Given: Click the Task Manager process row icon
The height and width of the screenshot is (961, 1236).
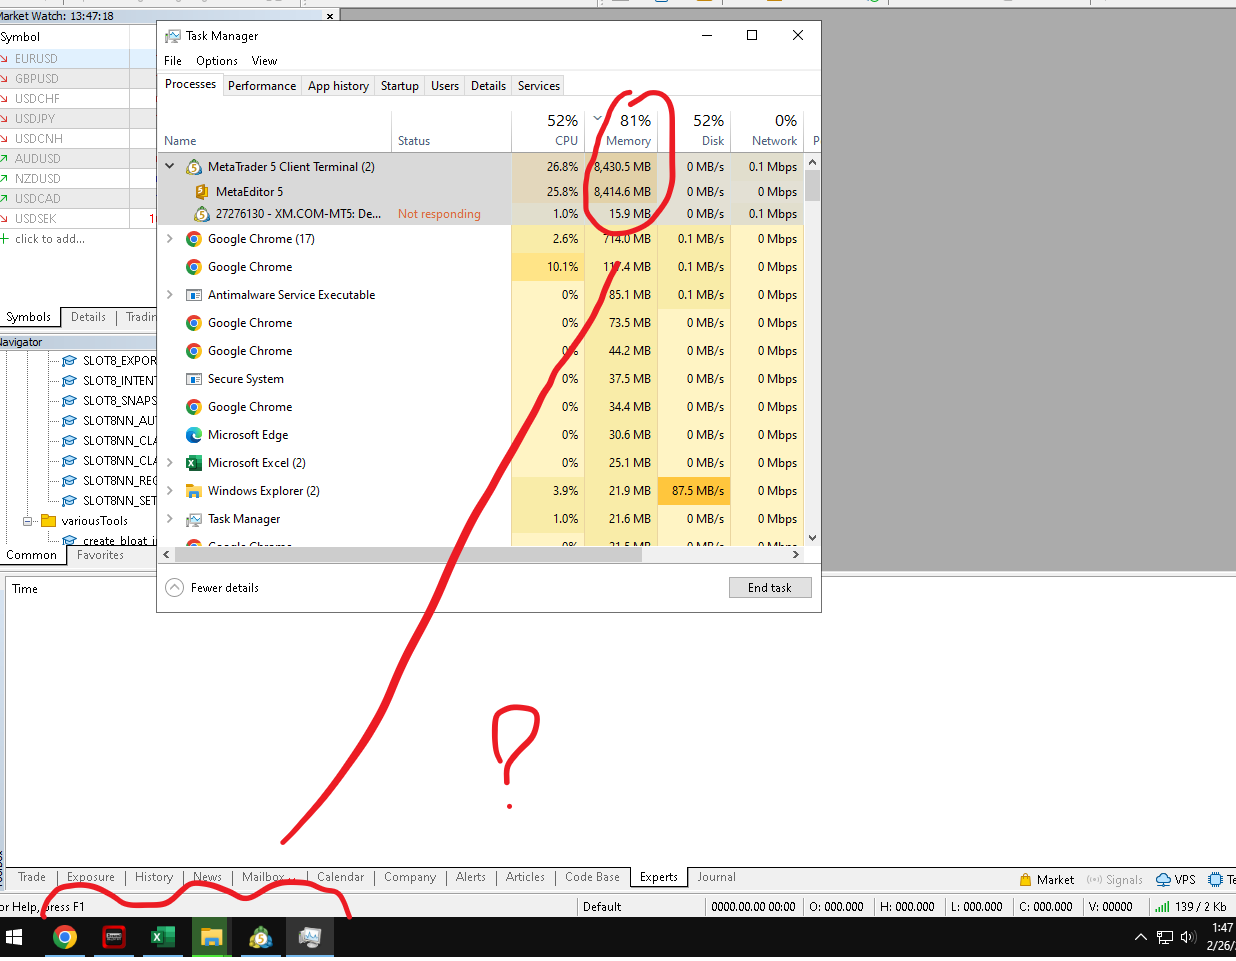Looking at the screenshot, I should point(194,519).
